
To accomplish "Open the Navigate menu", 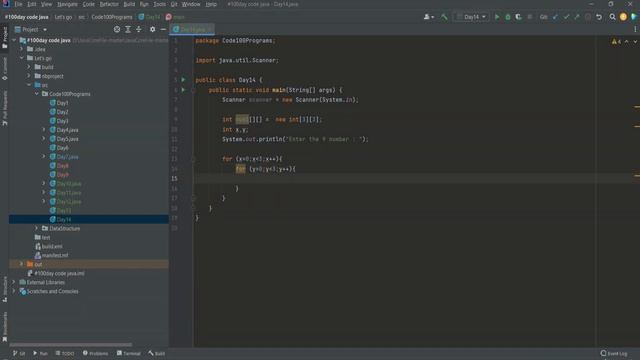I will 67,4.
